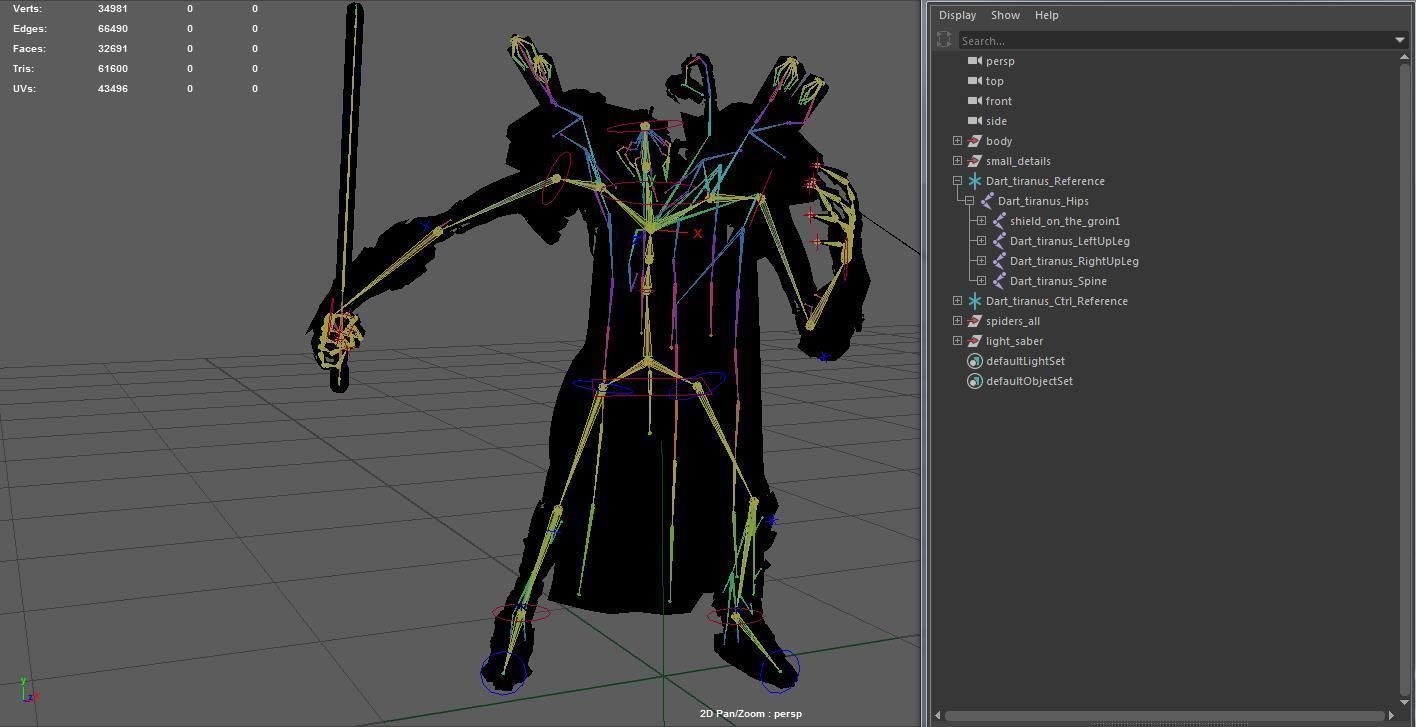Open the Outliner Help menu
This screenshot has height=727, width=1416.
[1046, 15]
